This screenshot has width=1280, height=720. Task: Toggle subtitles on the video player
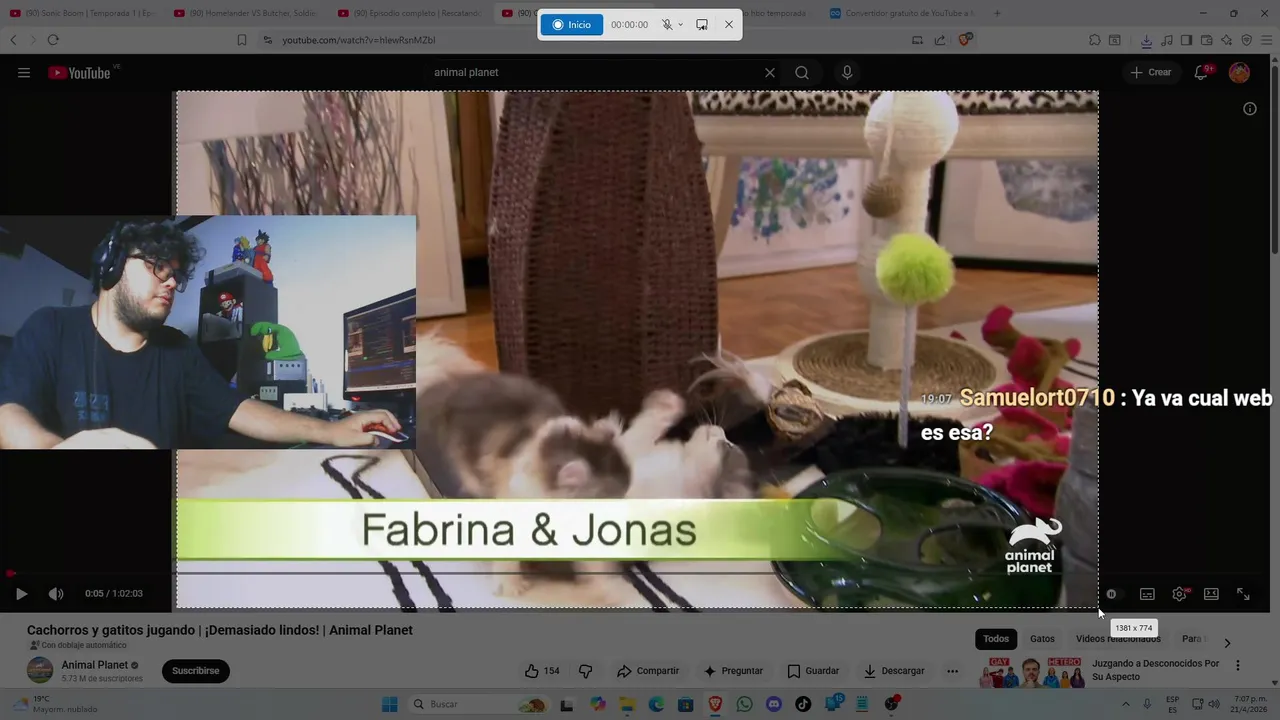tap(1147, 594)
